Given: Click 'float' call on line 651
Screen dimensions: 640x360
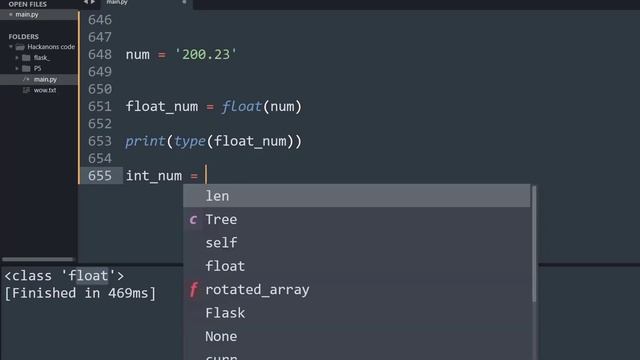Looking at the screenshot, I should click(x=242, y=107).
